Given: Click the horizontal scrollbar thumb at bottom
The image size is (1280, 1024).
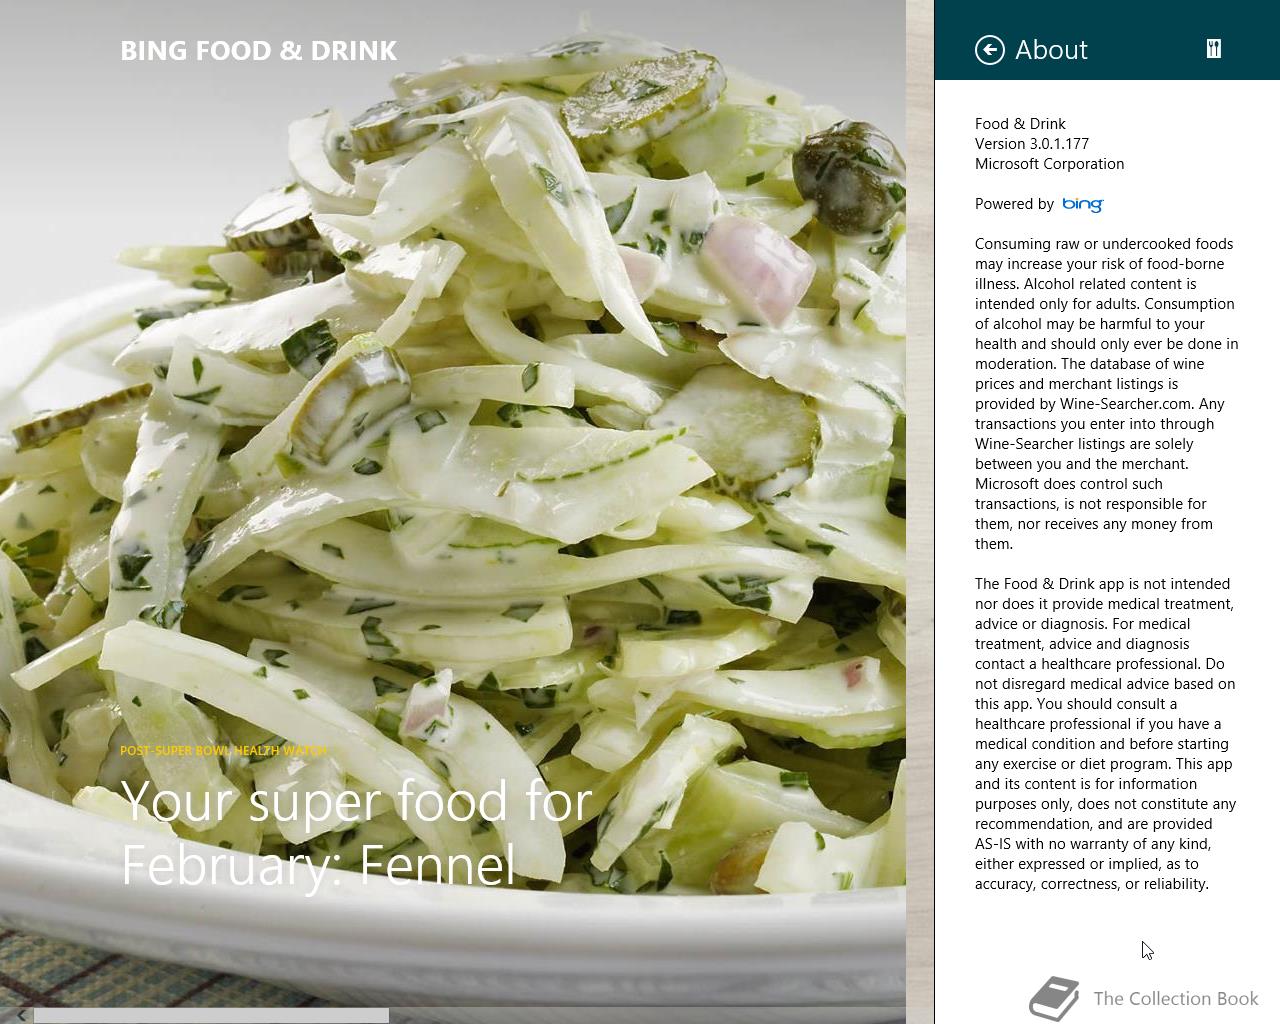Looking at the screenshot, I should coord(211,1016).
